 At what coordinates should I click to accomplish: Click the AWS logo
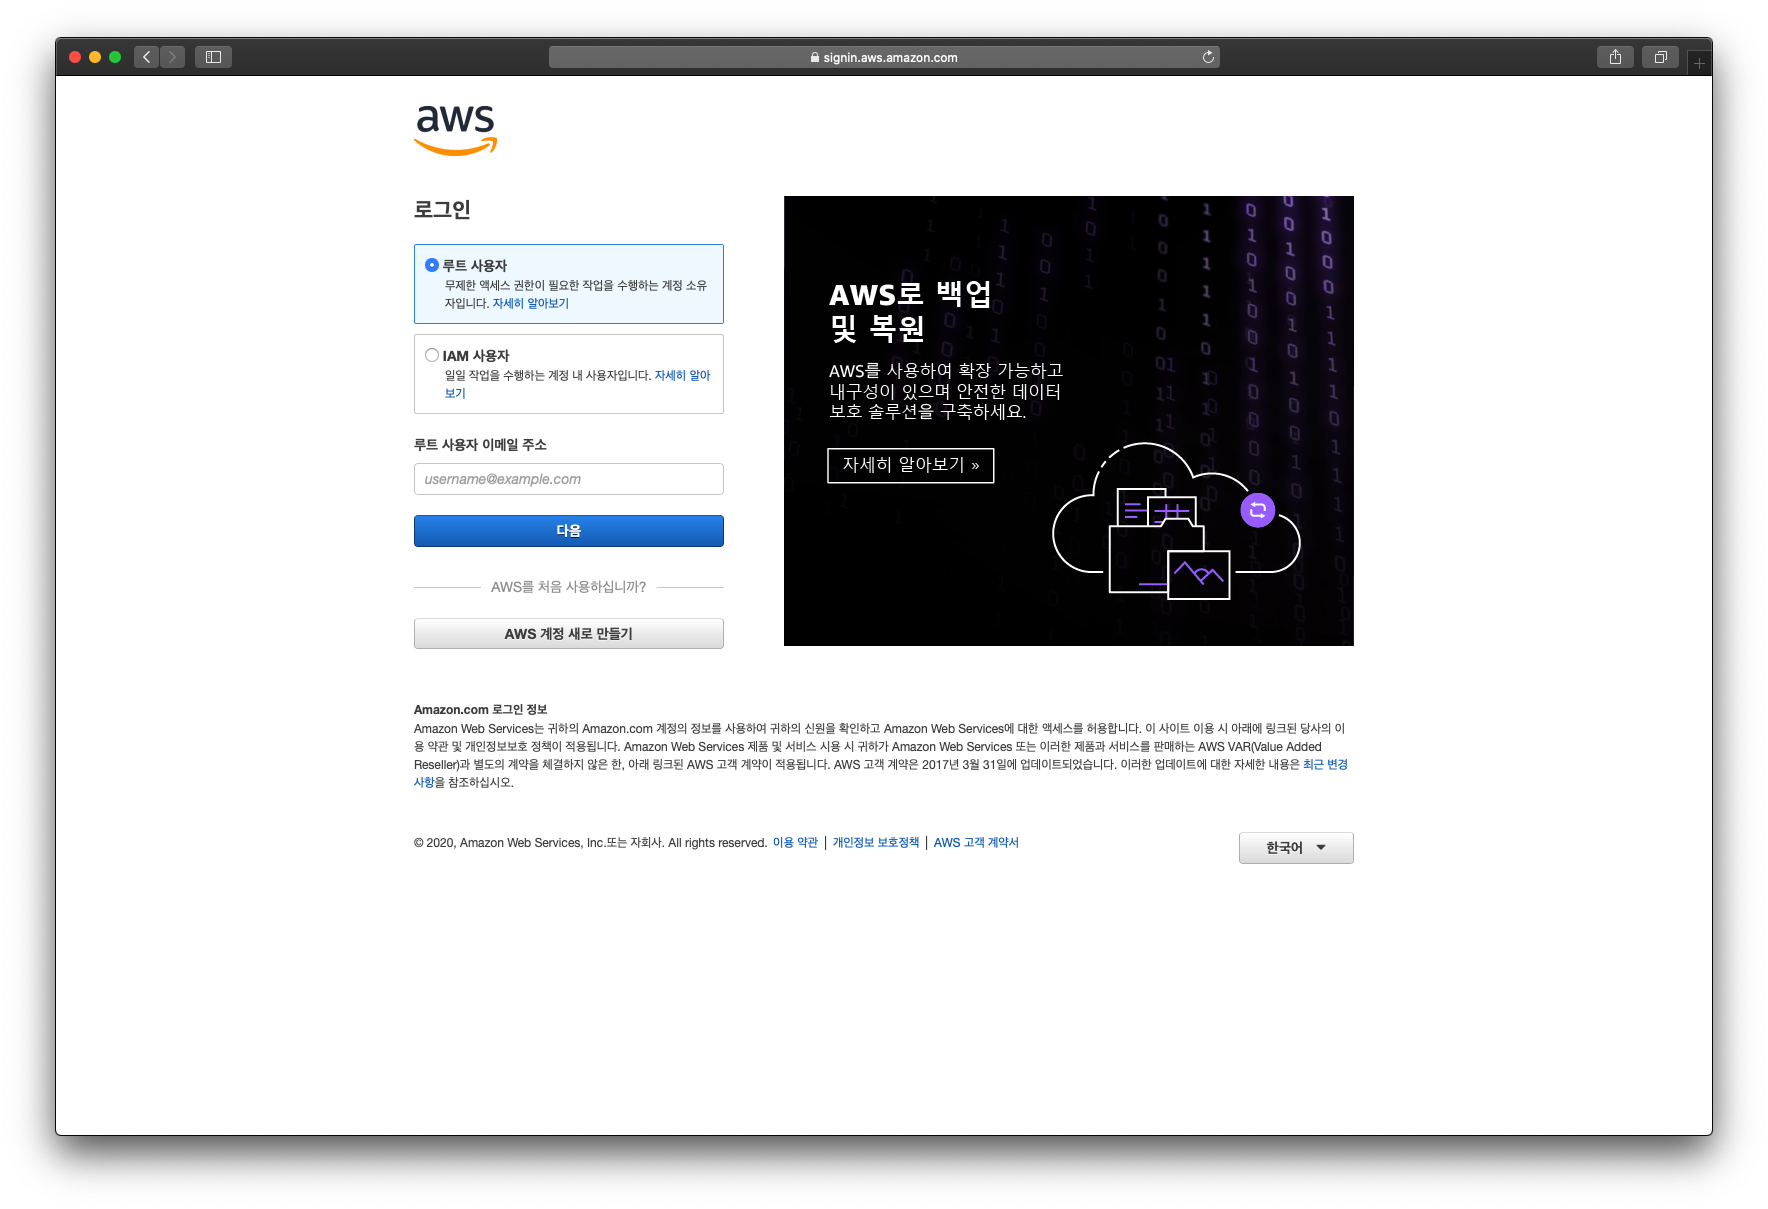point(456,130)
